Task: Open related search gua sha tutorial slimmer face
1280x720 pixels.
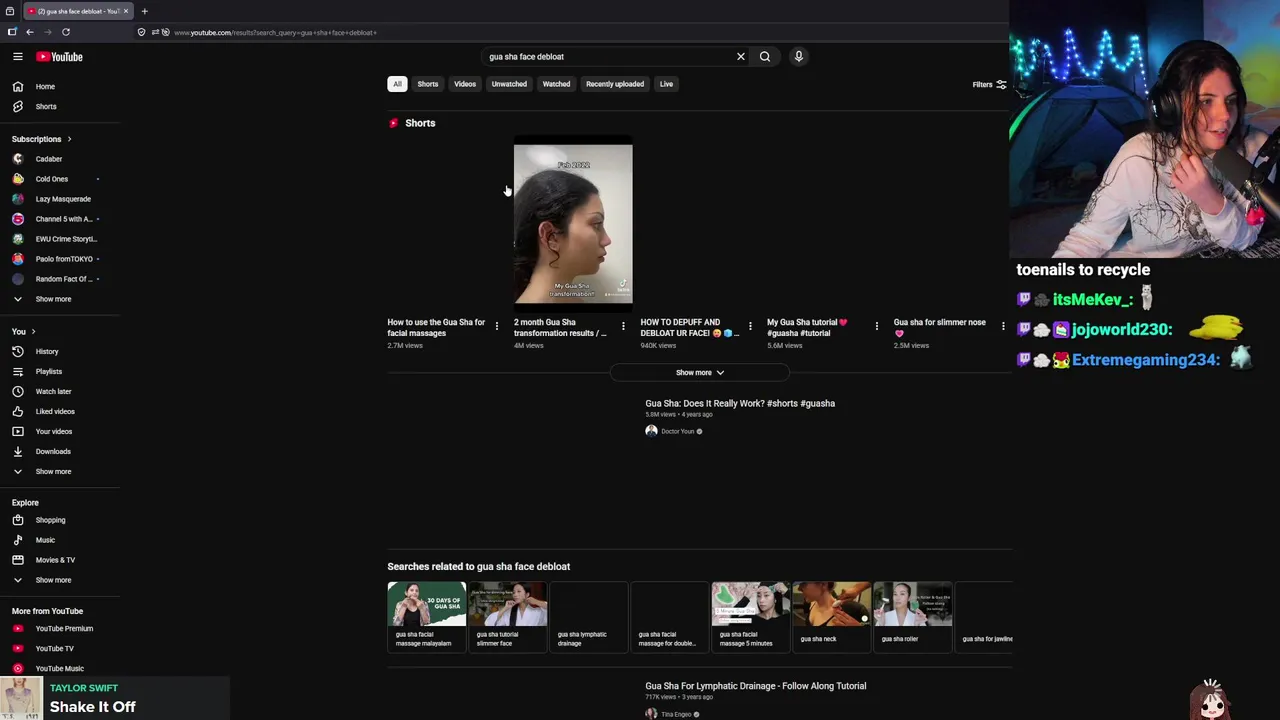Action: pyautogui.click(x=508, y=616)
